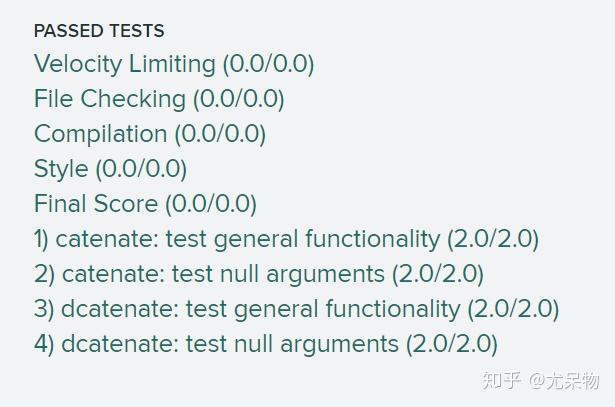The width and height of the screenshot is (615, 407).
Task: Open the Compilation test result
Action: [100, 134]
